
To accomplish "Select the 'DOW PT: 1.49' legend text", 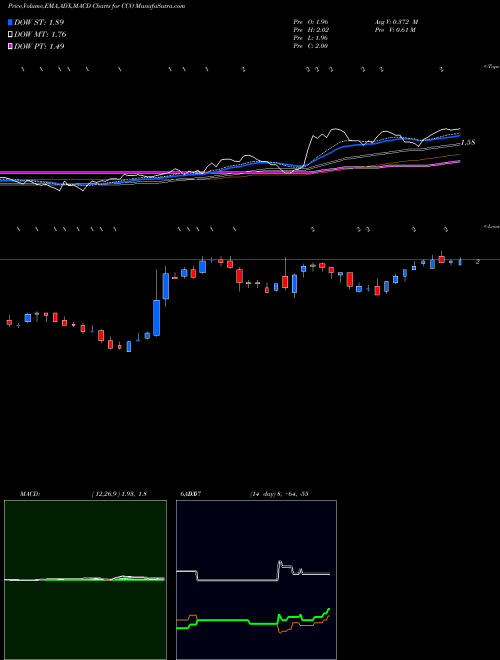I will 39,47.
